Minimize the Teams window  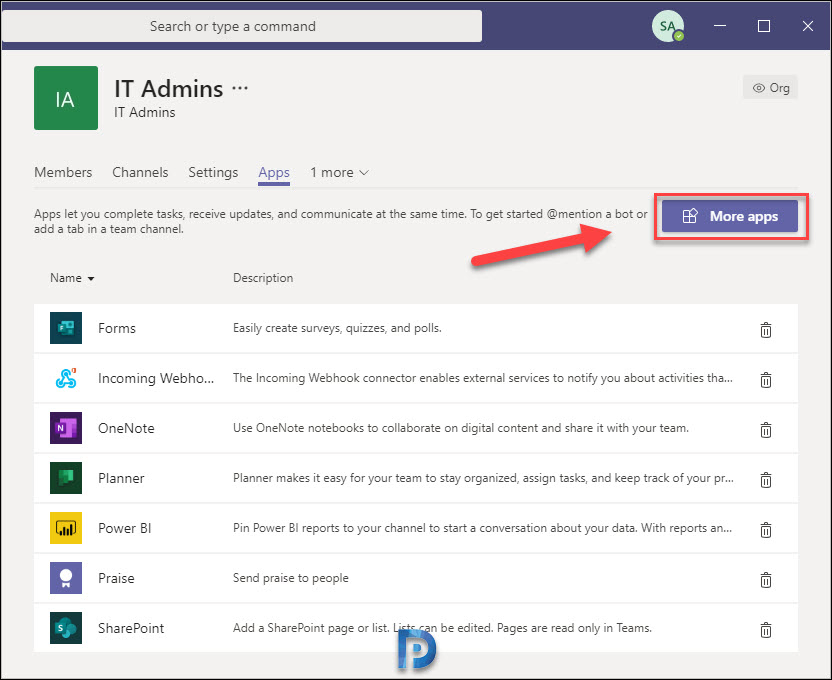tap(720, 25)
